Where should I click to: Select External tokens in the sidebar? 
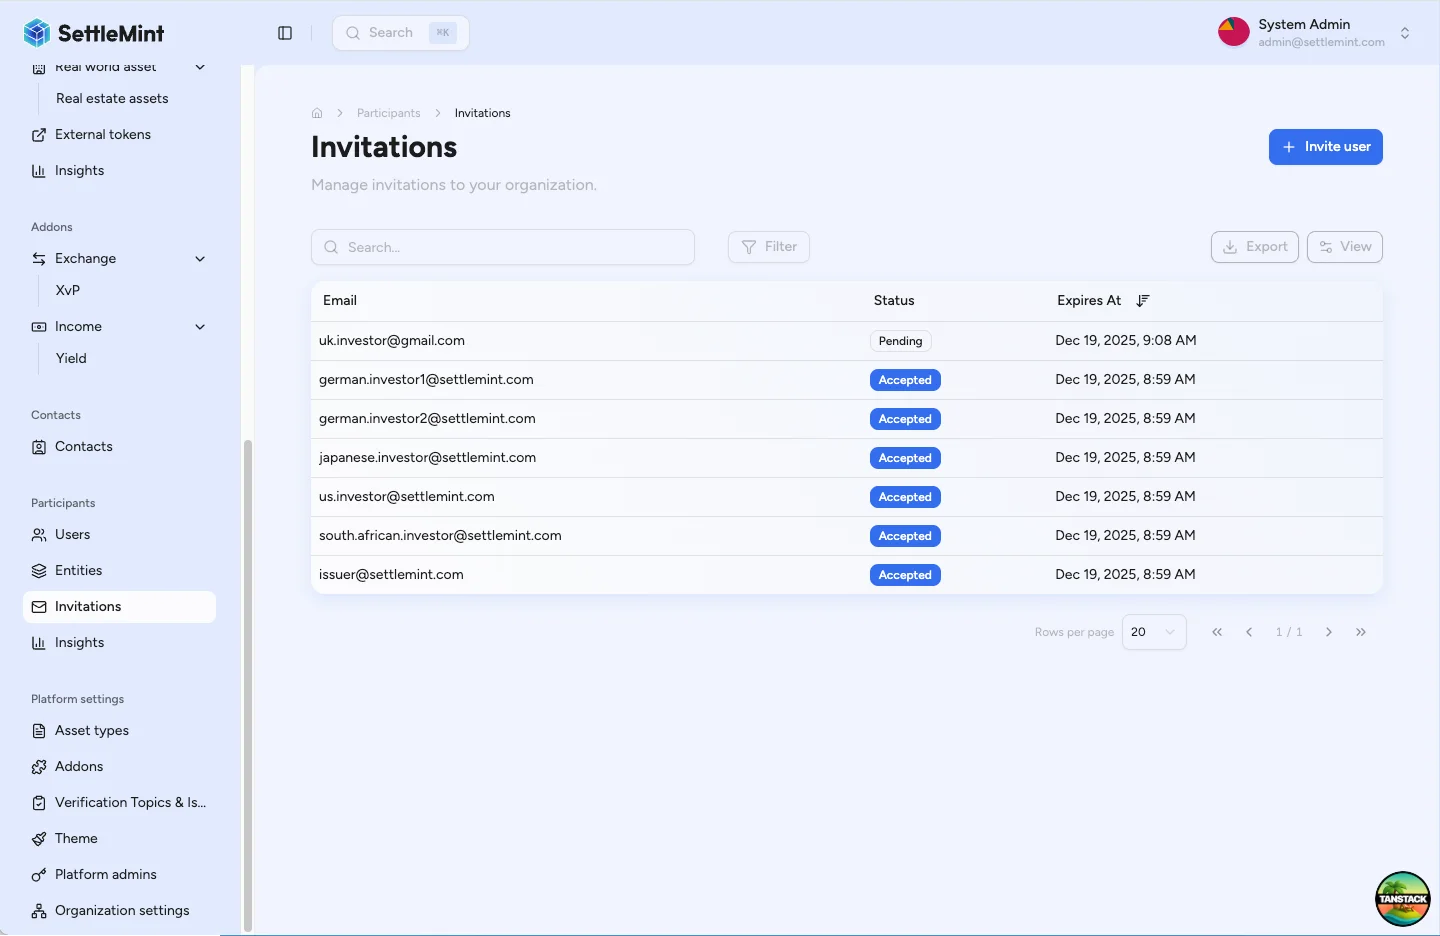tap(103, 134)
